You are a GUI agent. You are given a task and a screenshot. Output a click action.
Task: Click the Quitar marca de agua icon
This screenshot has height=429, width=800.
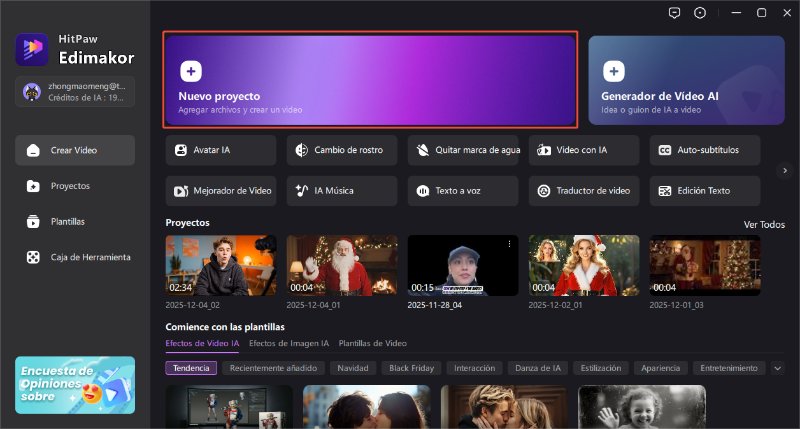422,150
